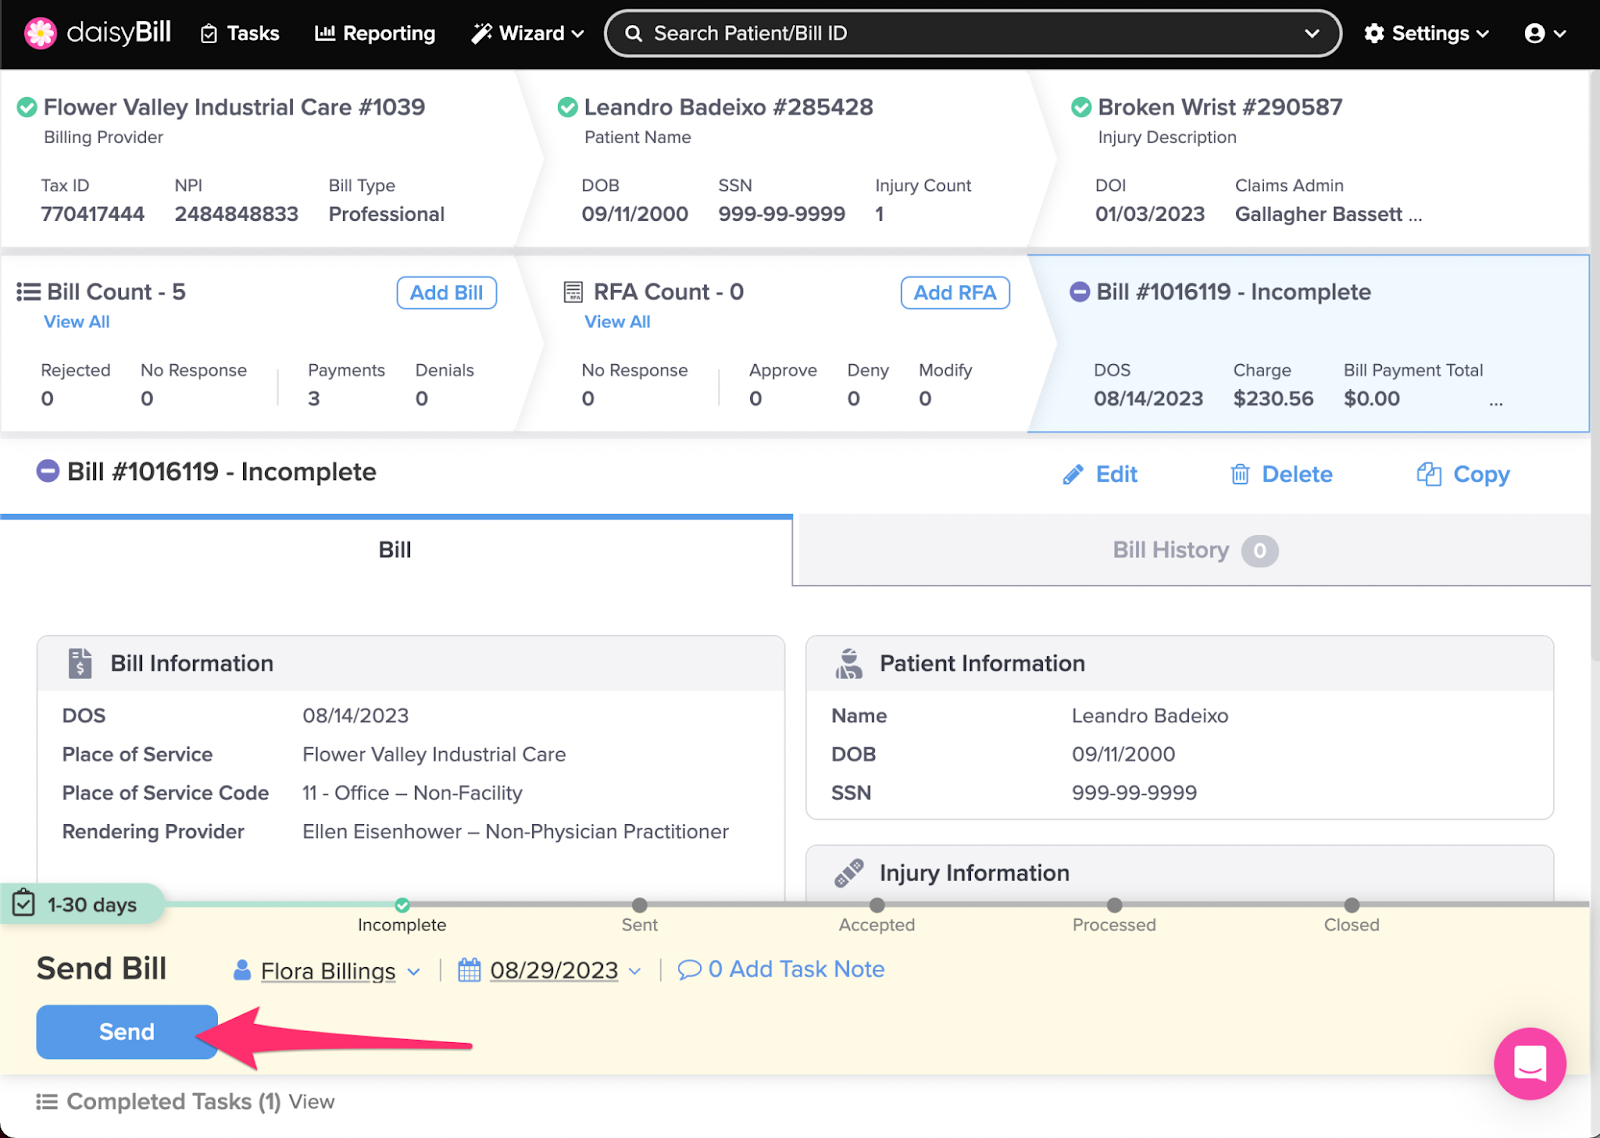Click the blue Send button
Viewport: 1600px width, 1138px height.
(x=127, y=1032)
